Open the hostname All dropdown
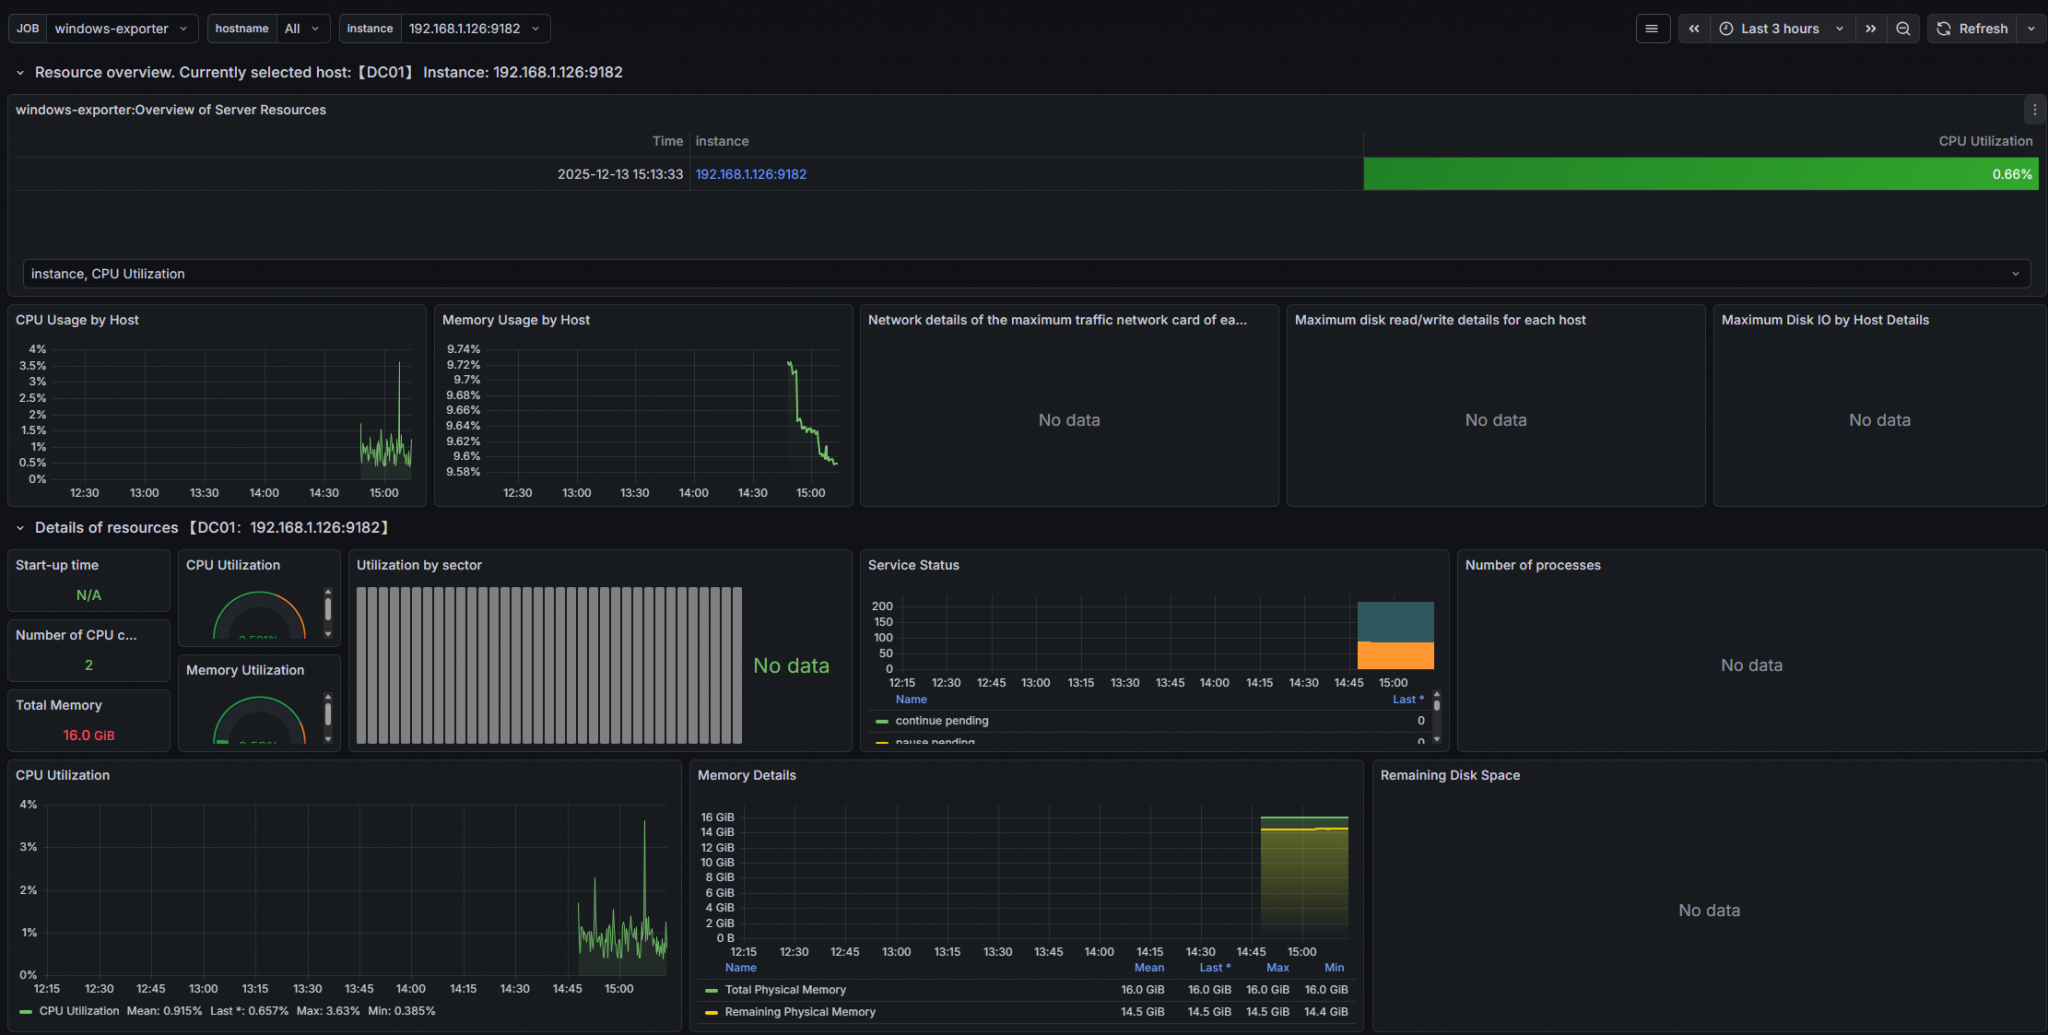Image resolution: width=2048 pixels, height=1035 pixels. [x=303, y=28]
